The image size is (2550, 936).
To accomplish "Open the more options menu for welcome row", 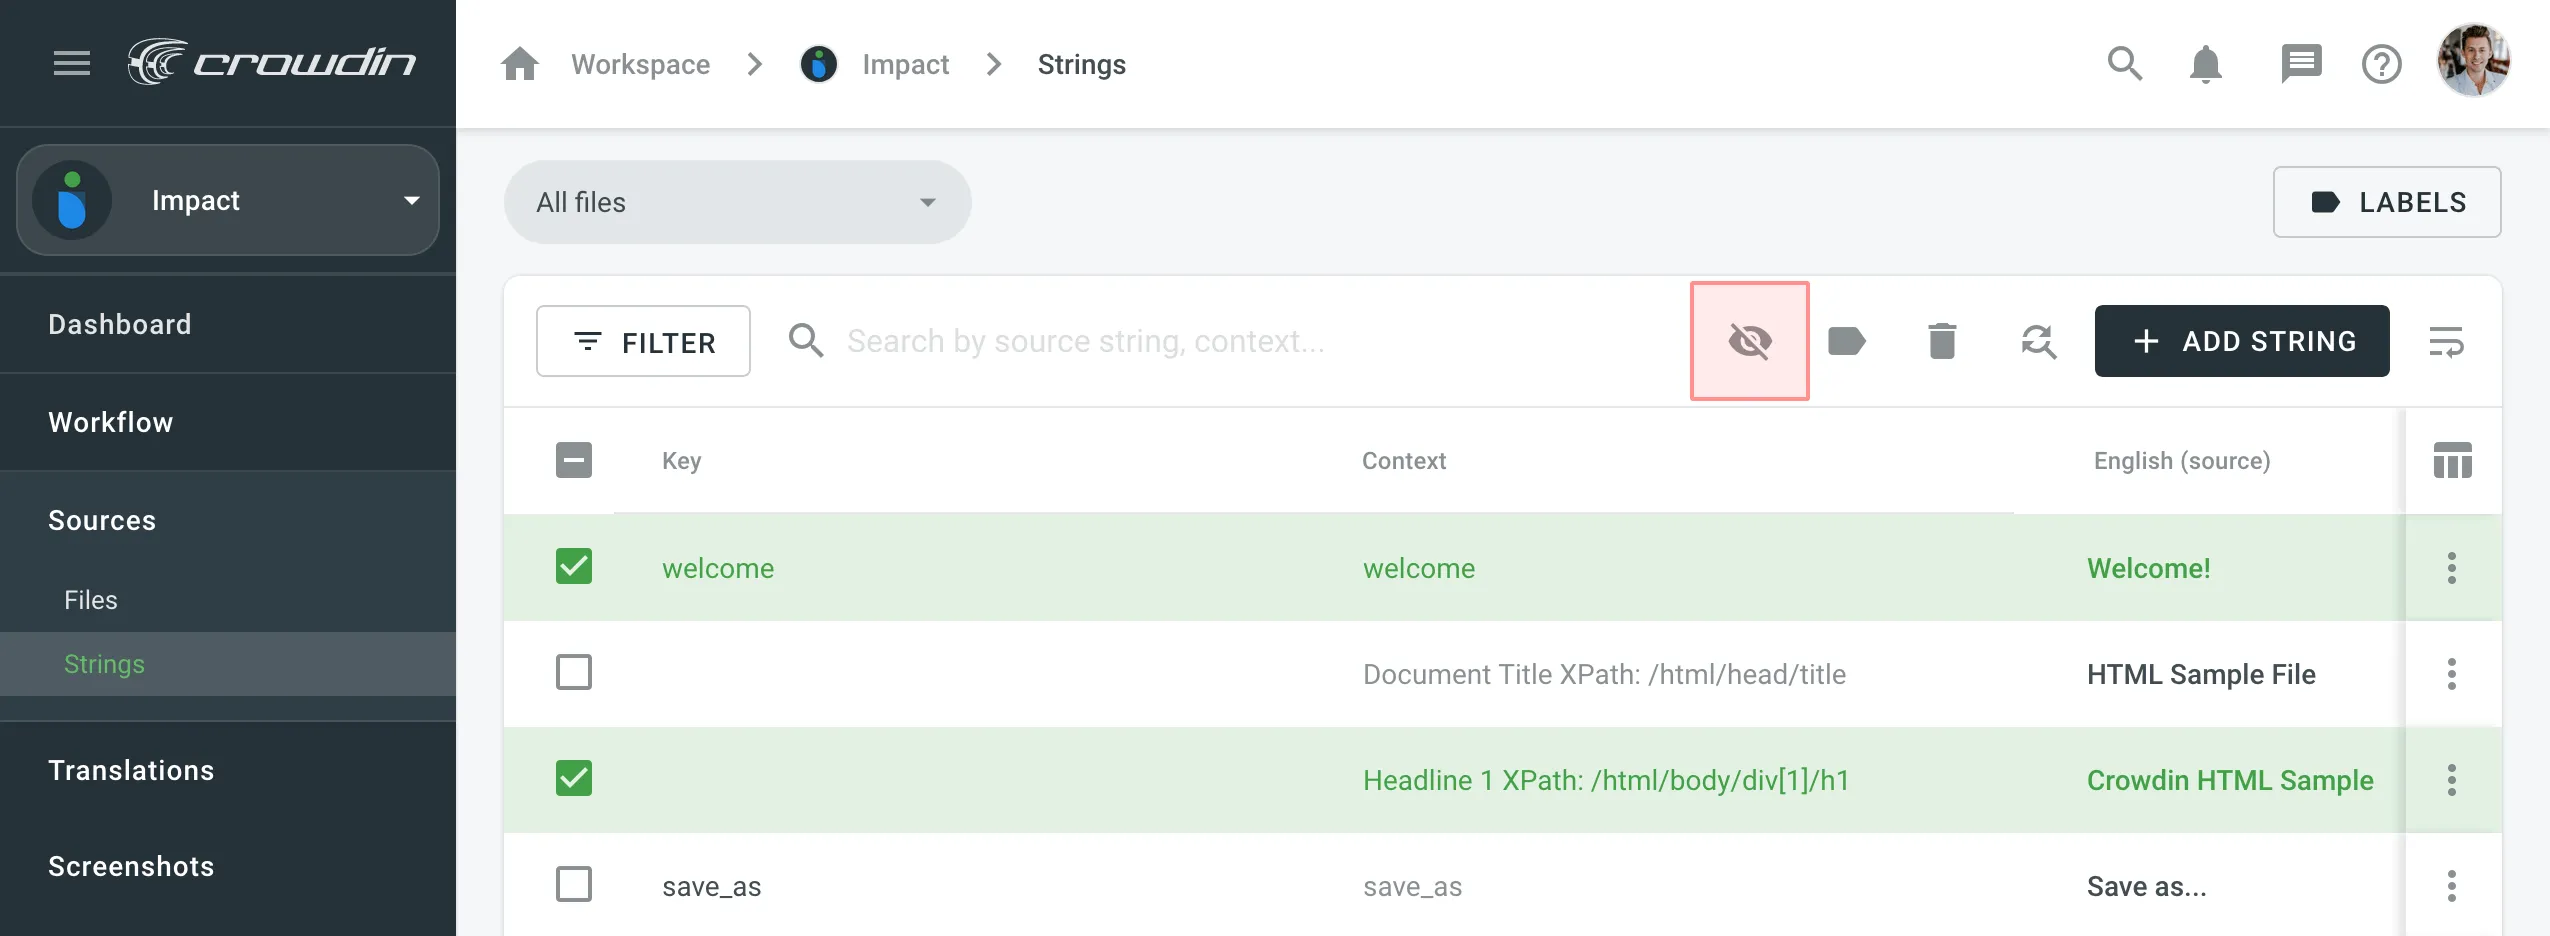I will (2451, 568).
